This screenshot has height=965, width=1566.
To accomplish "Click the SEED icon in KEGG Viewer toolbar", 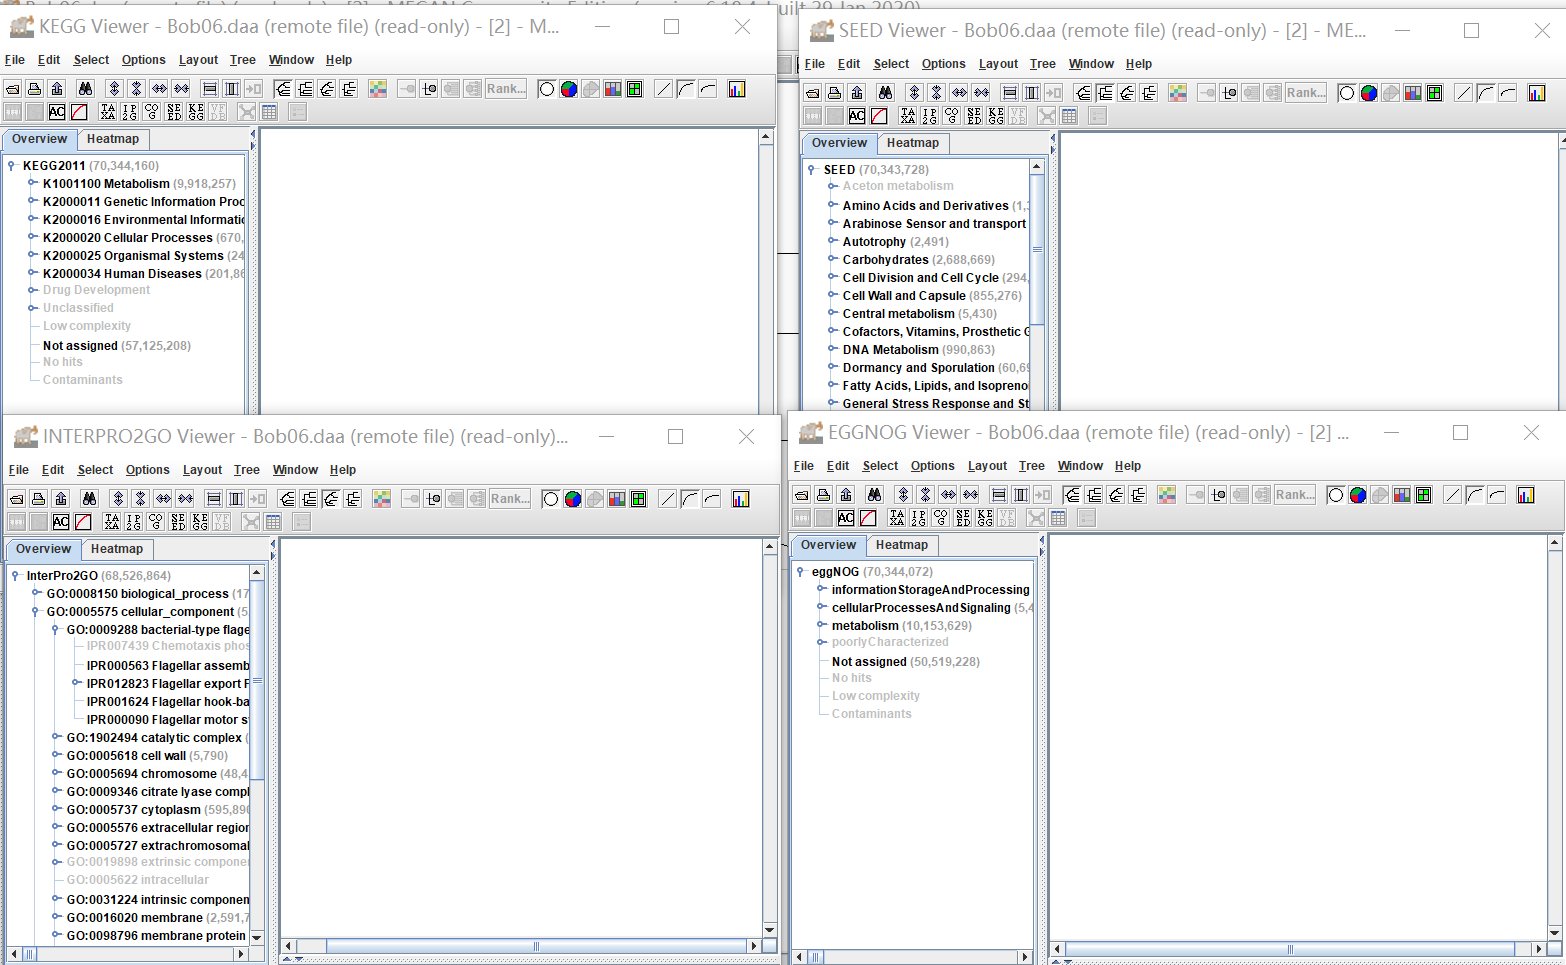I will (174, 112).
